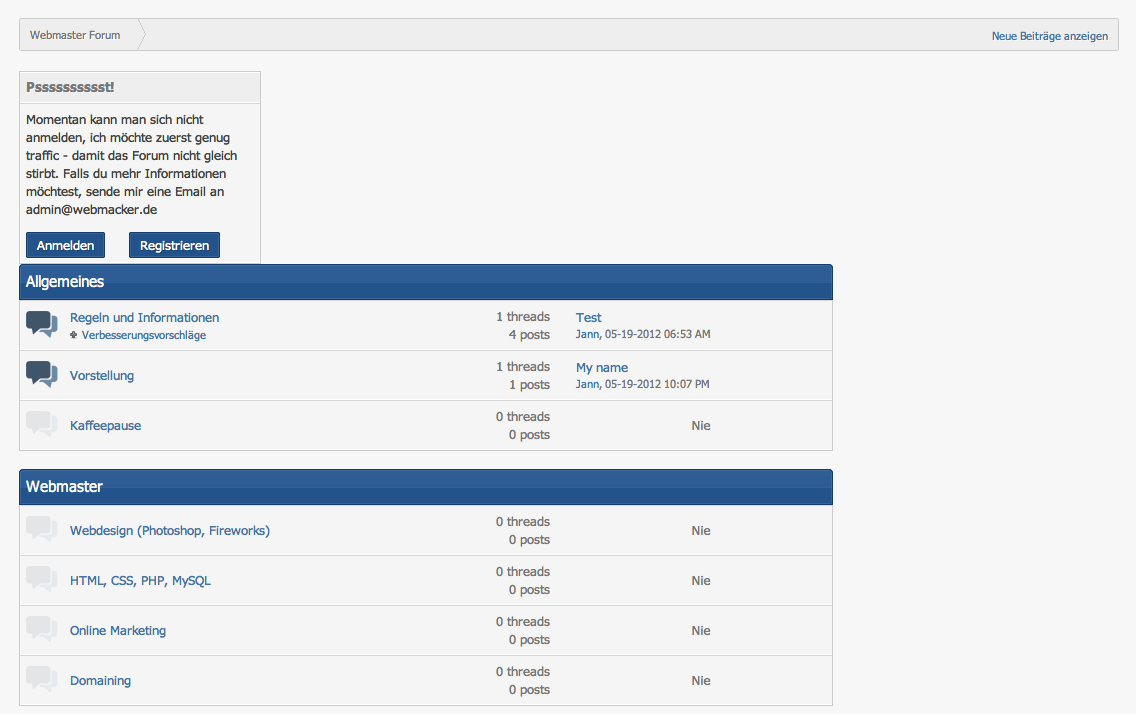Click the forum icon beside Regeln und Informationen
The height and width of the screenshot is (714, 1136).
click(42, 324)
